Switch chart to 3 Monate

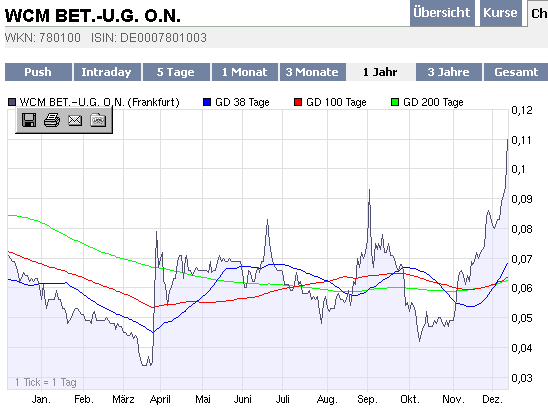pyautogui.click(x=312, y=72)
